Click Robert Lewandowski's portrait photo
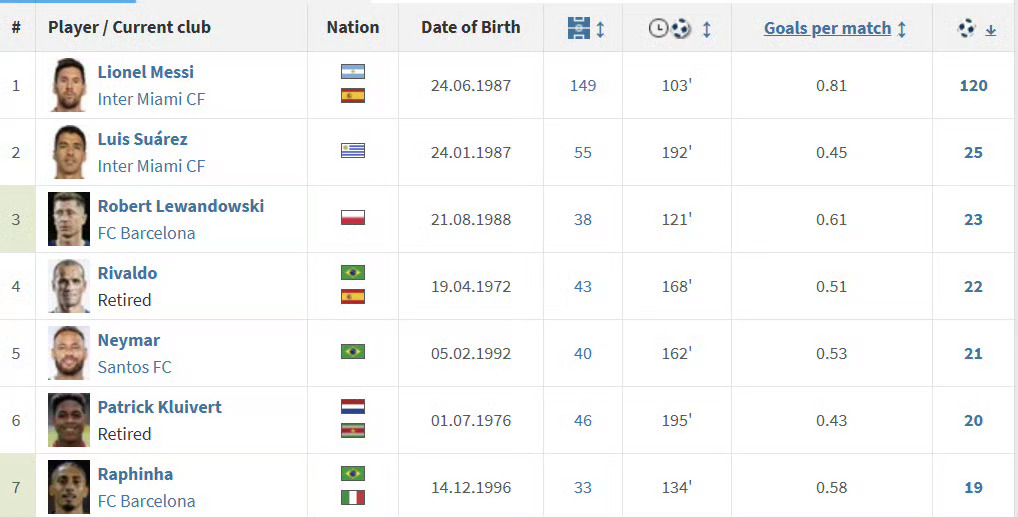 click(x=69, y=219)
